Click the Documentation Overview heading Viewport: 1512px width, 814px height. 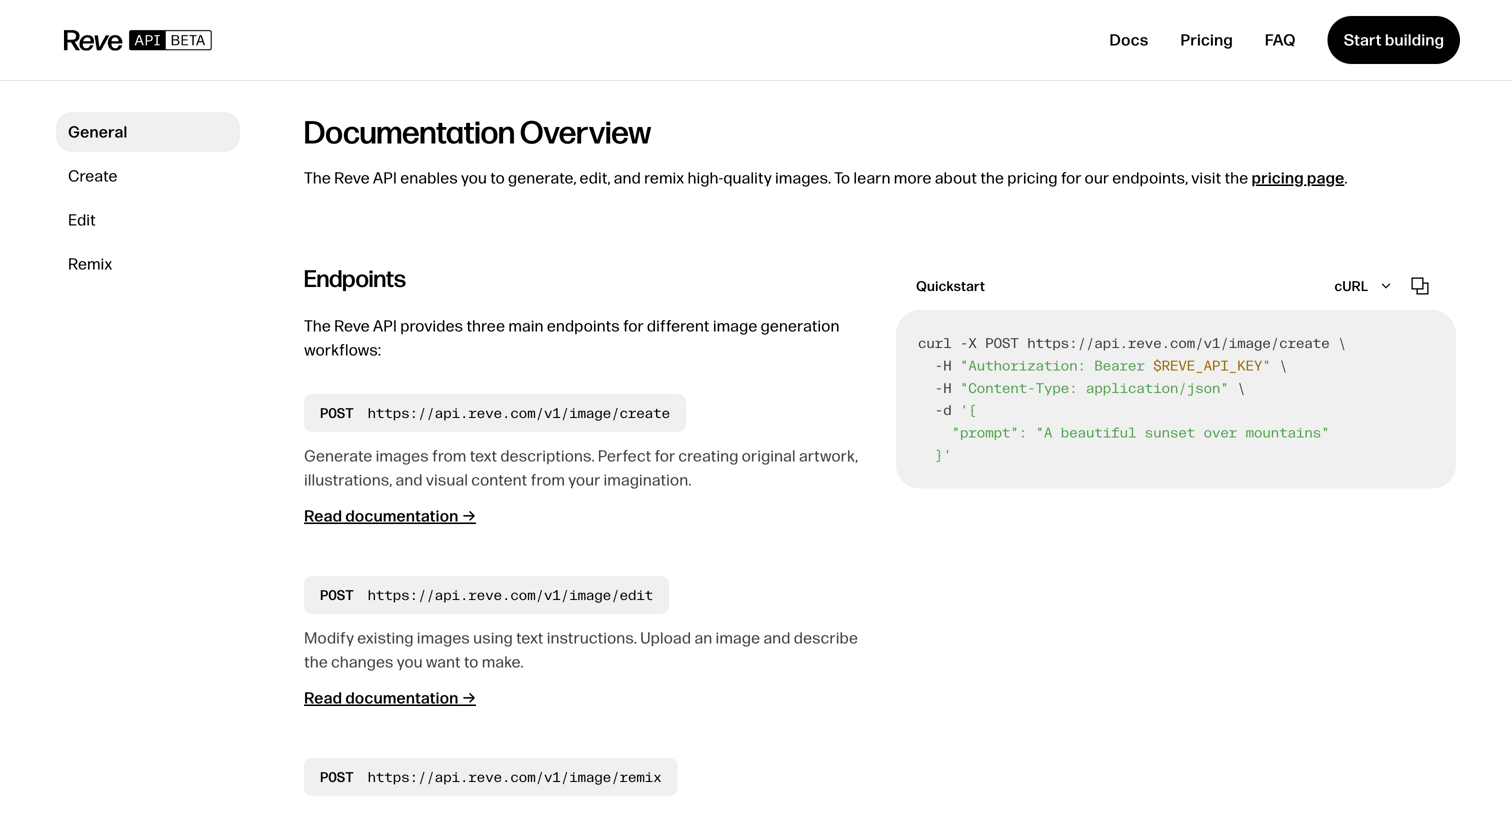click(477, 132)
